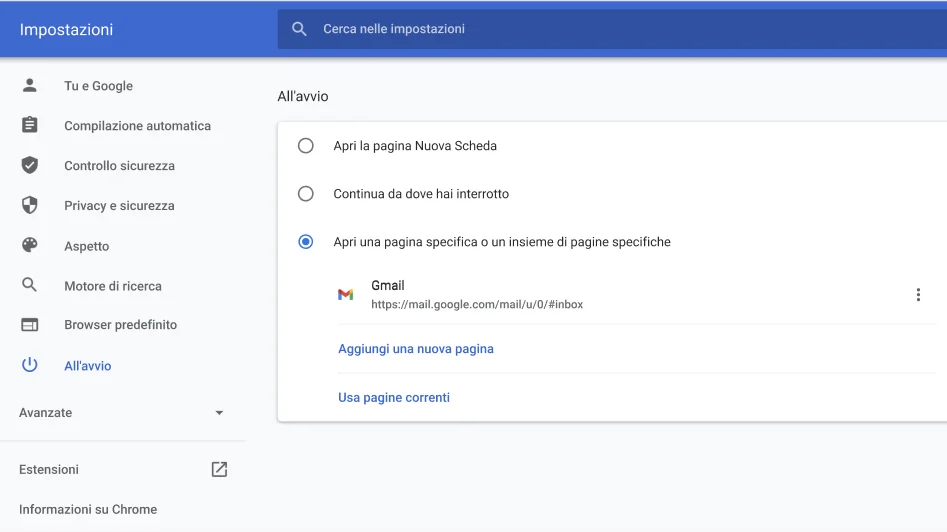
Task: Click the shield icon for Privacy e sicurezza
Action: click(30, 206)
